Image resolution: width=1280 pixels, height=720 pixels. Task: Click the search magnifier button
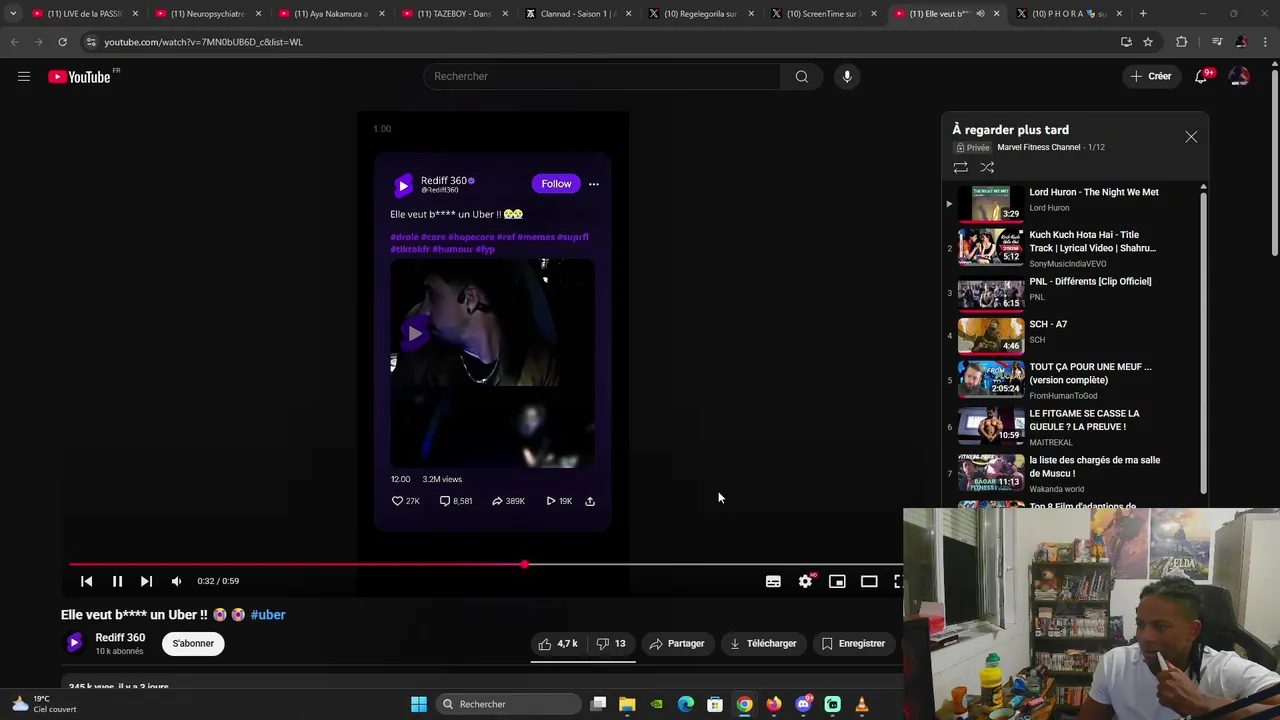click(801, 76)
